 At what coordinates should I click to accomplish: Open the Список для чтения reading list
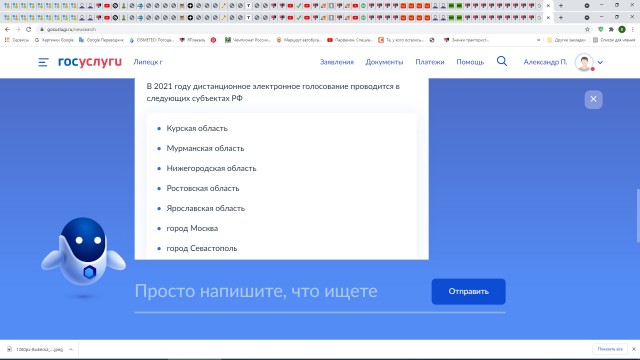(613, 40)
